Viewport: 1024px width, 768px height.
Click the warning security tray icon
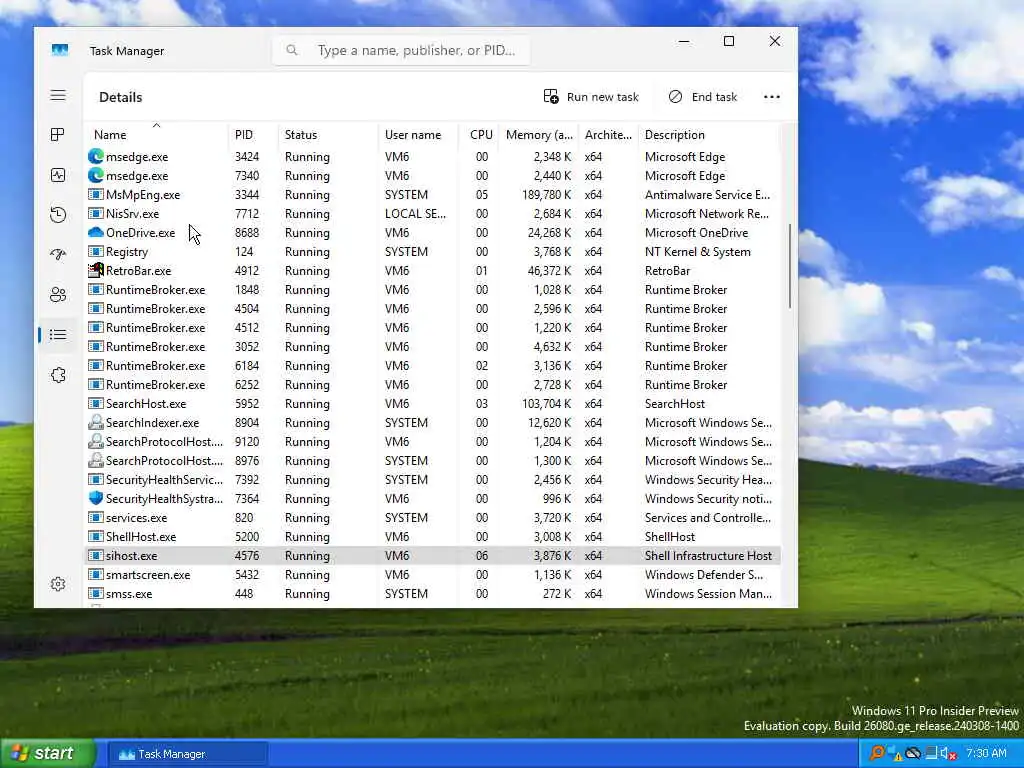click(897, 754)
